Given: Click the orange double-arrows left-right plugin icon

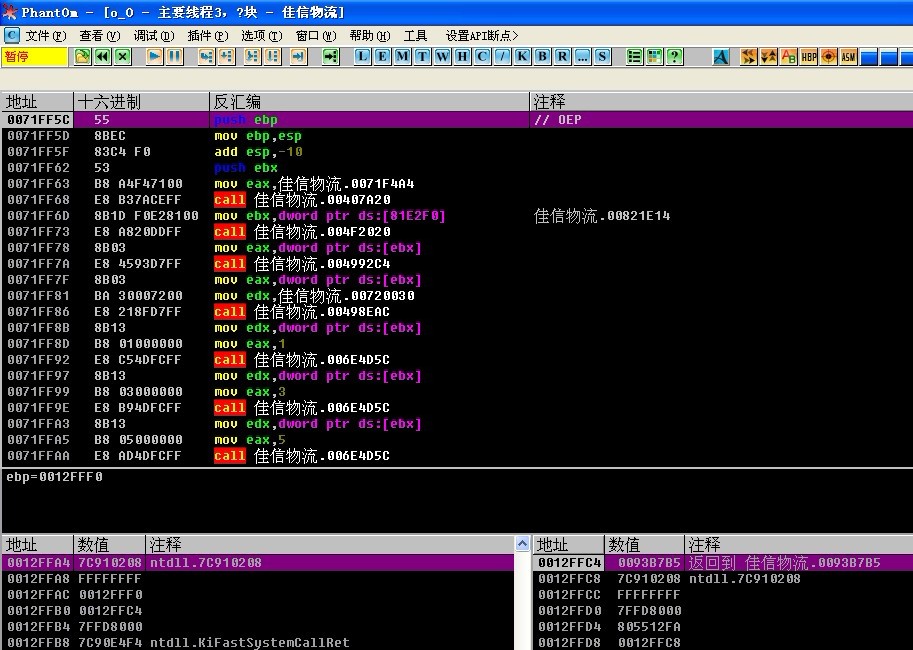Looking at the screenshot, I should [x=749, y=56].
